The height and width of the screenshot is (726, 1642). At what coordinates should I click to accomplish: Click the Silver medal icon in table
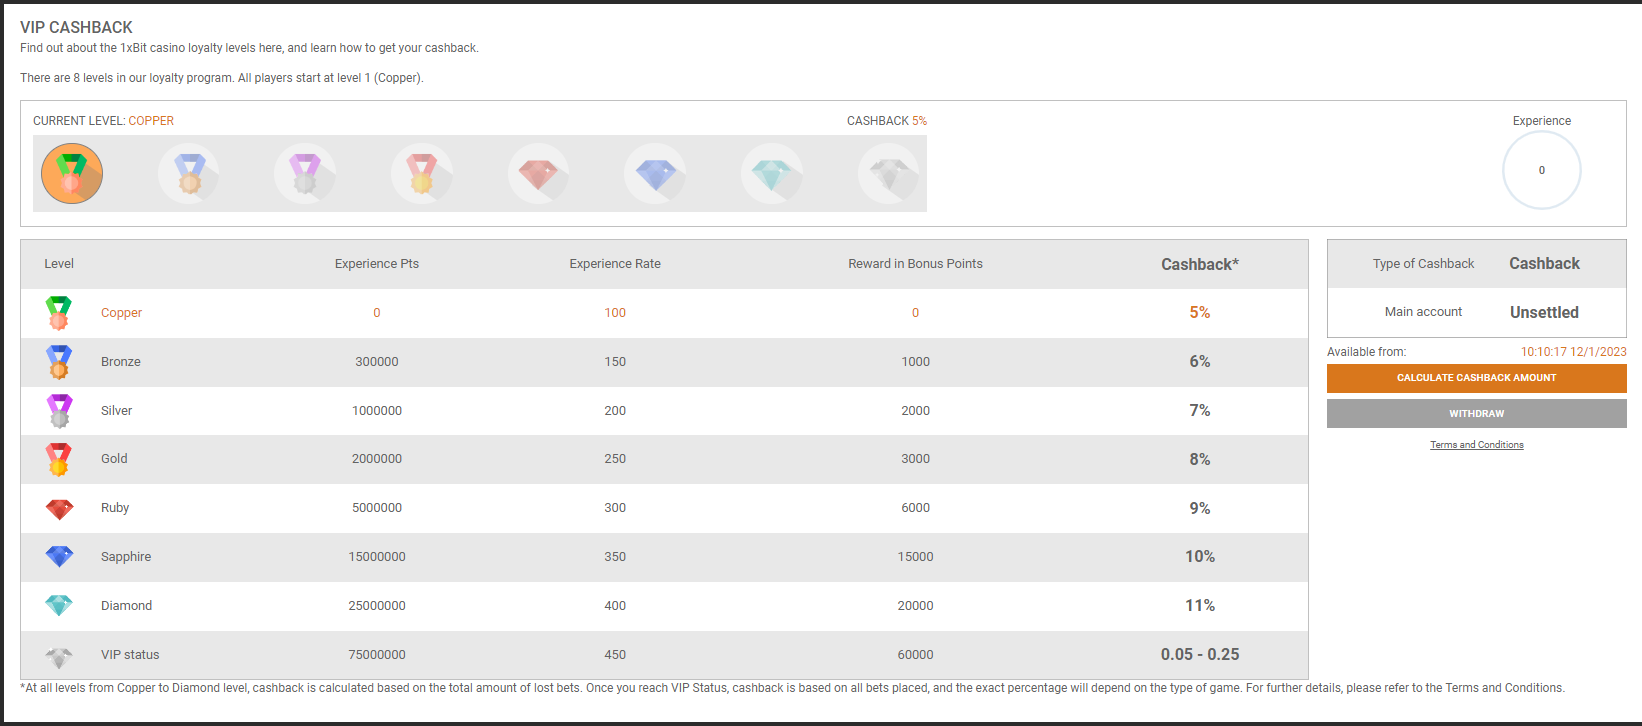(59, 411)
